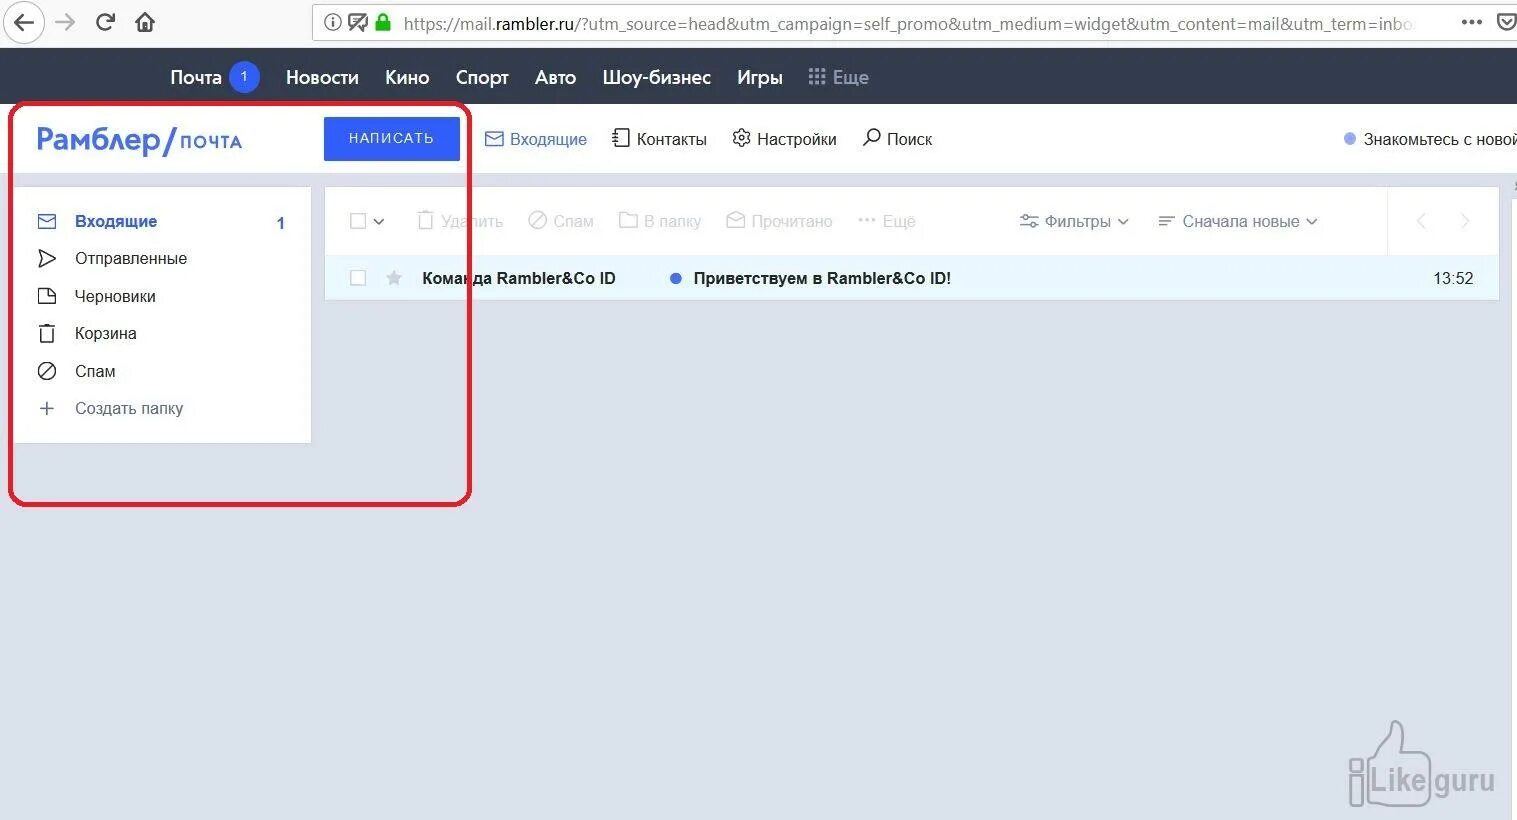The height and width of the screenshot is (820, 1517).
Task: Click the Прочитано mark-as-read button
Action: click(x=779, y=221)
